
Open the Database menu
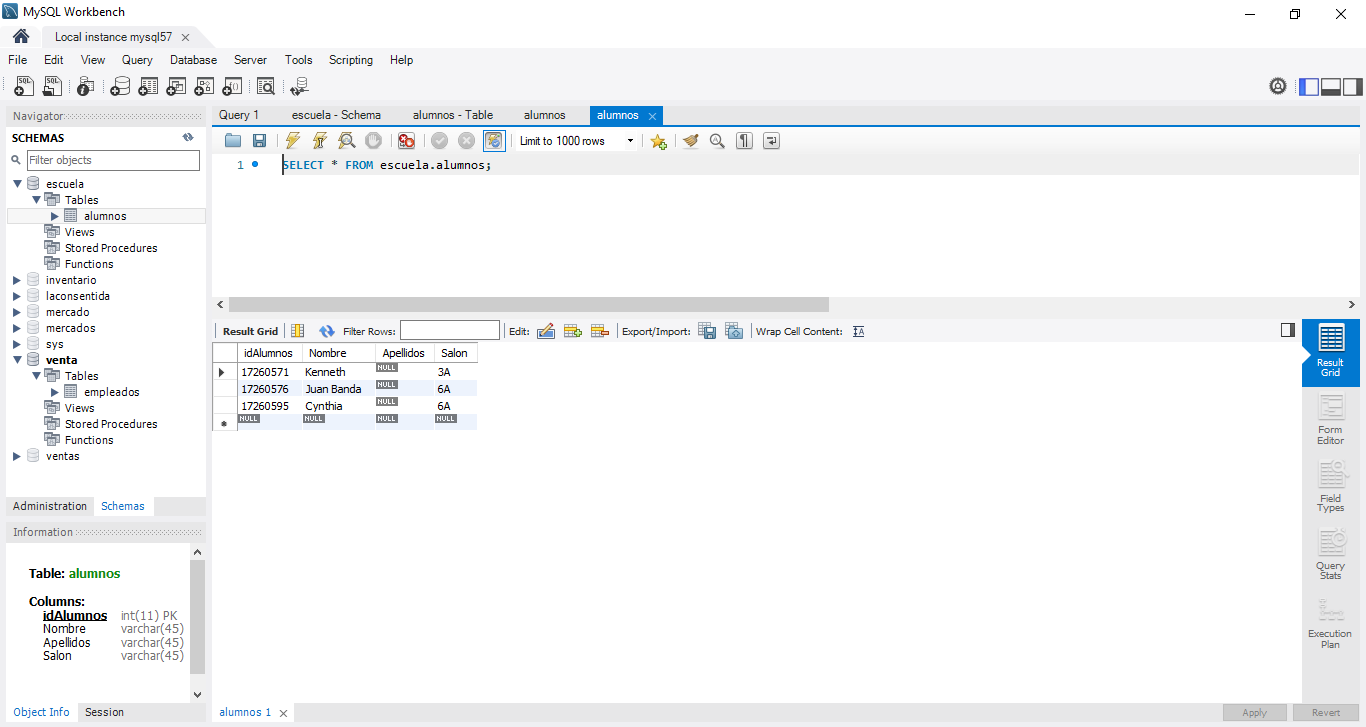193,60
